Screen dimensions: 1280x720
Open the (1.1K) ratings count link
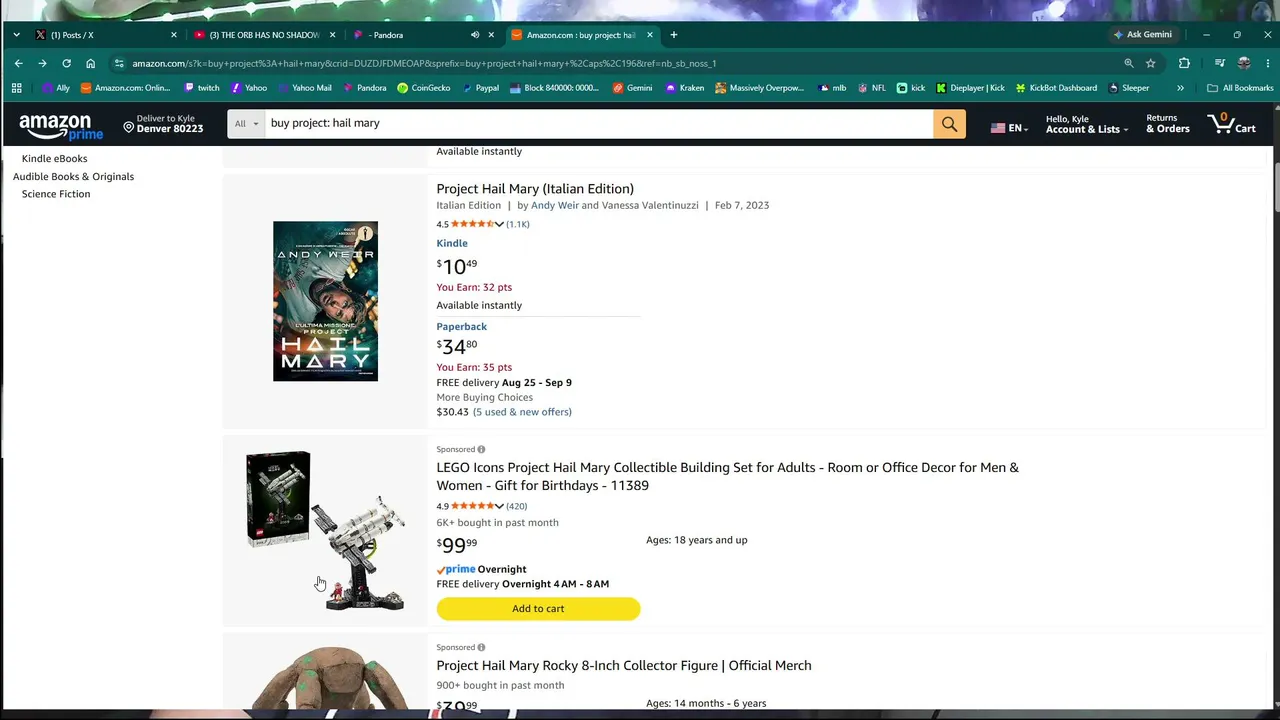point(518,225)
